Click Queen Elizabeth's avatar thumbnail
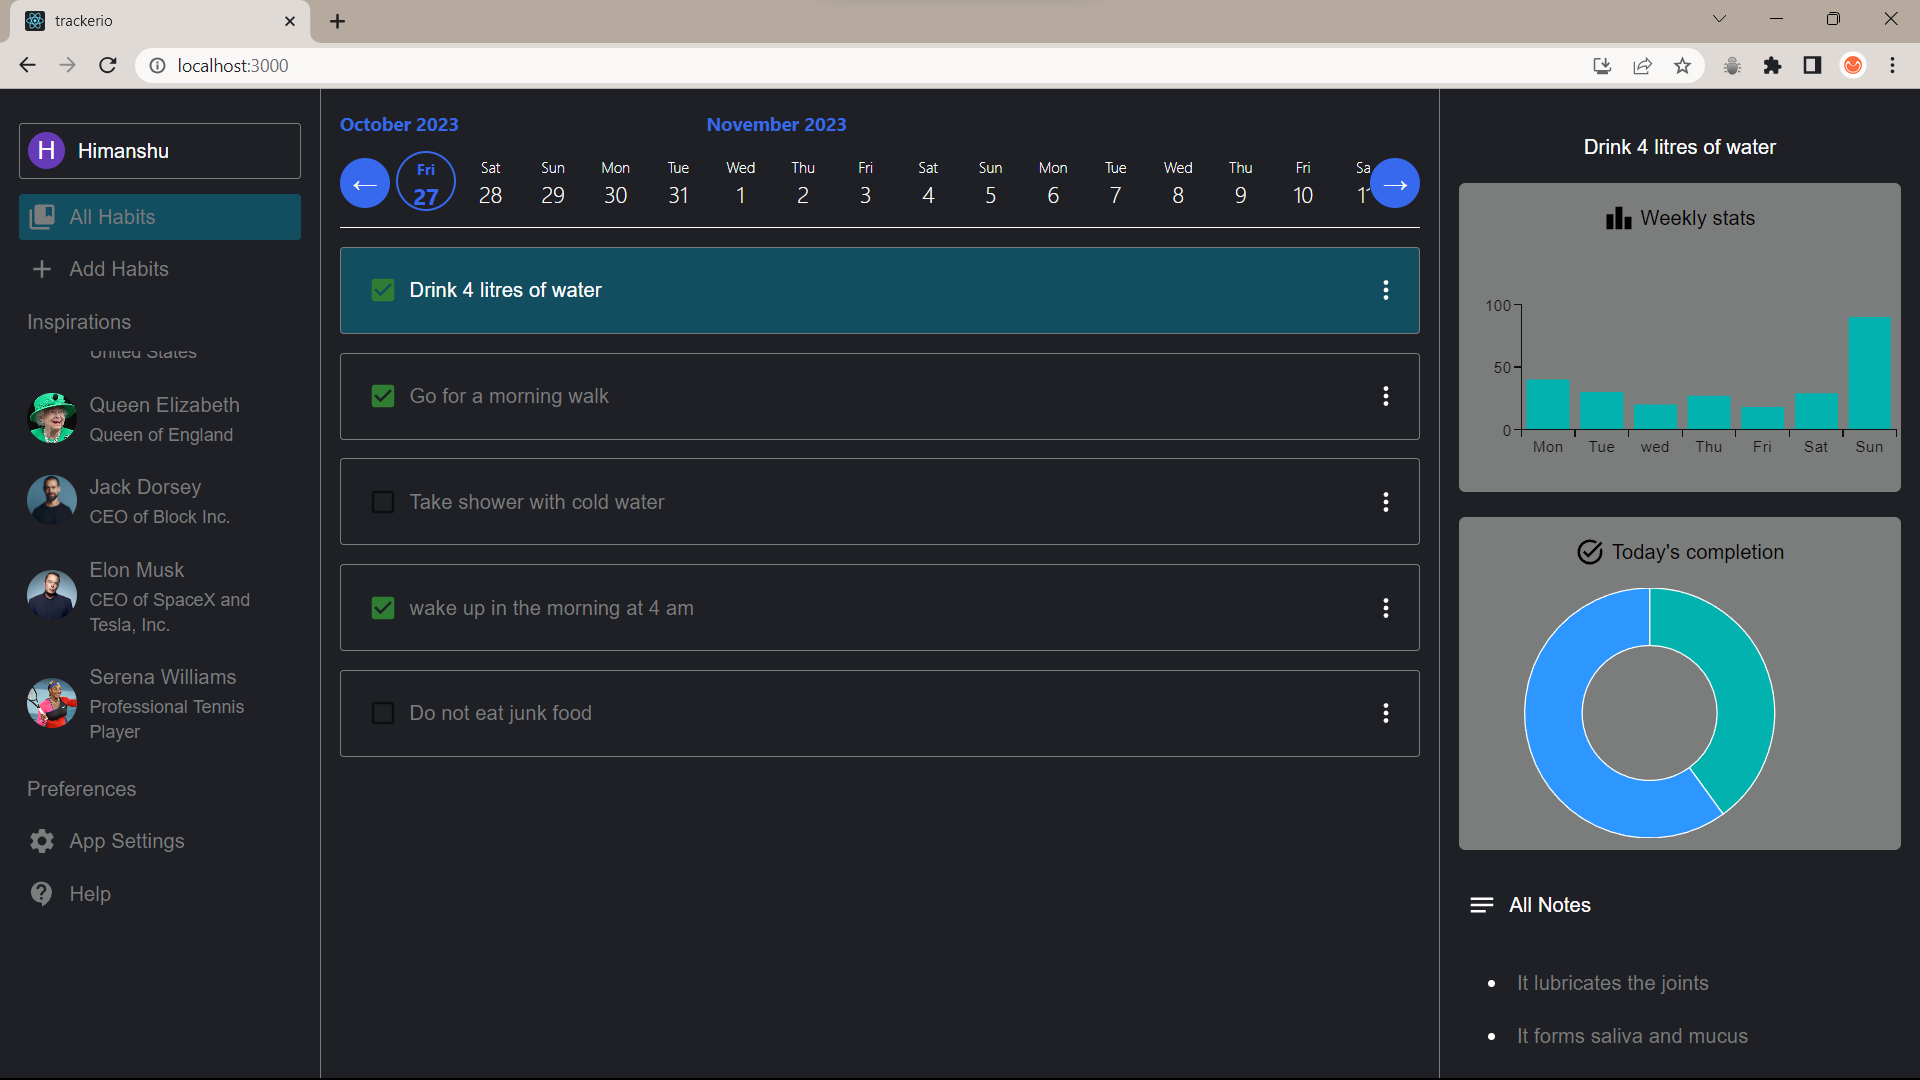Screen dimensions: 1920x1080 pyautogui.click(x=52, y=418)
